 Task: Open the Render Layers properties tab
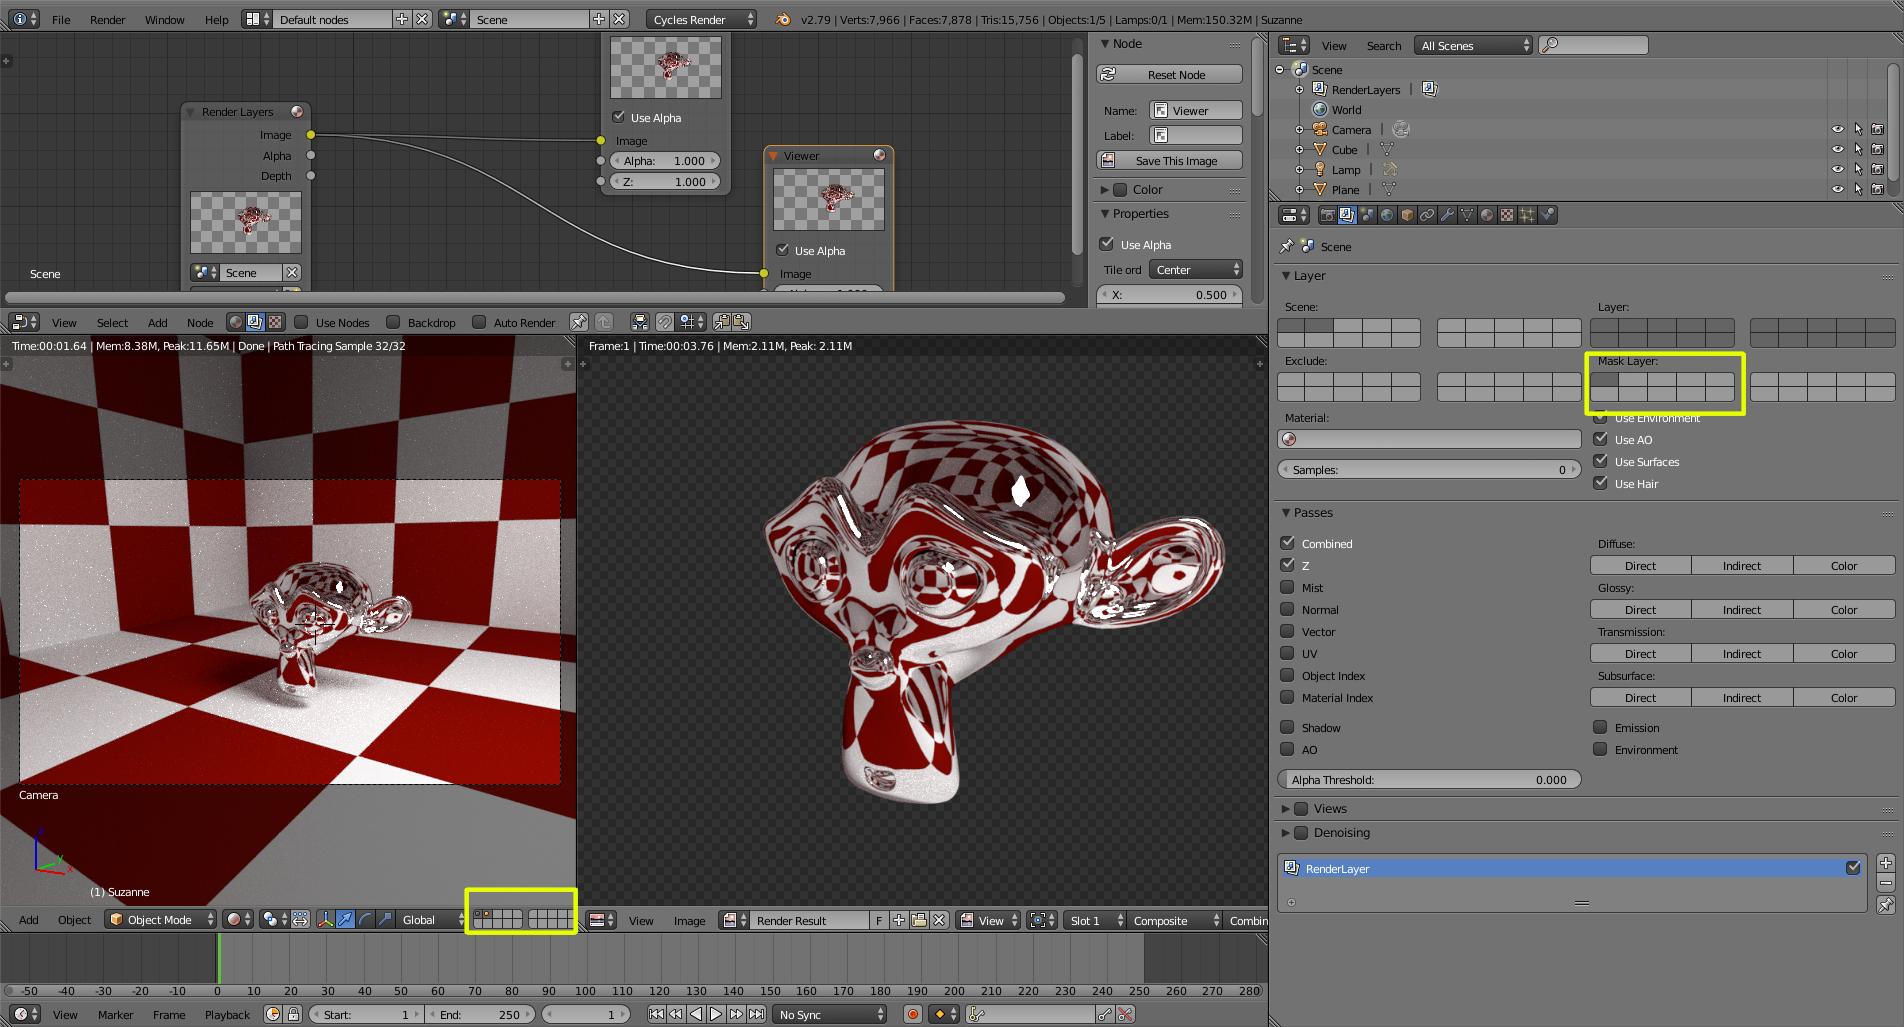(x=1347, y=215)
